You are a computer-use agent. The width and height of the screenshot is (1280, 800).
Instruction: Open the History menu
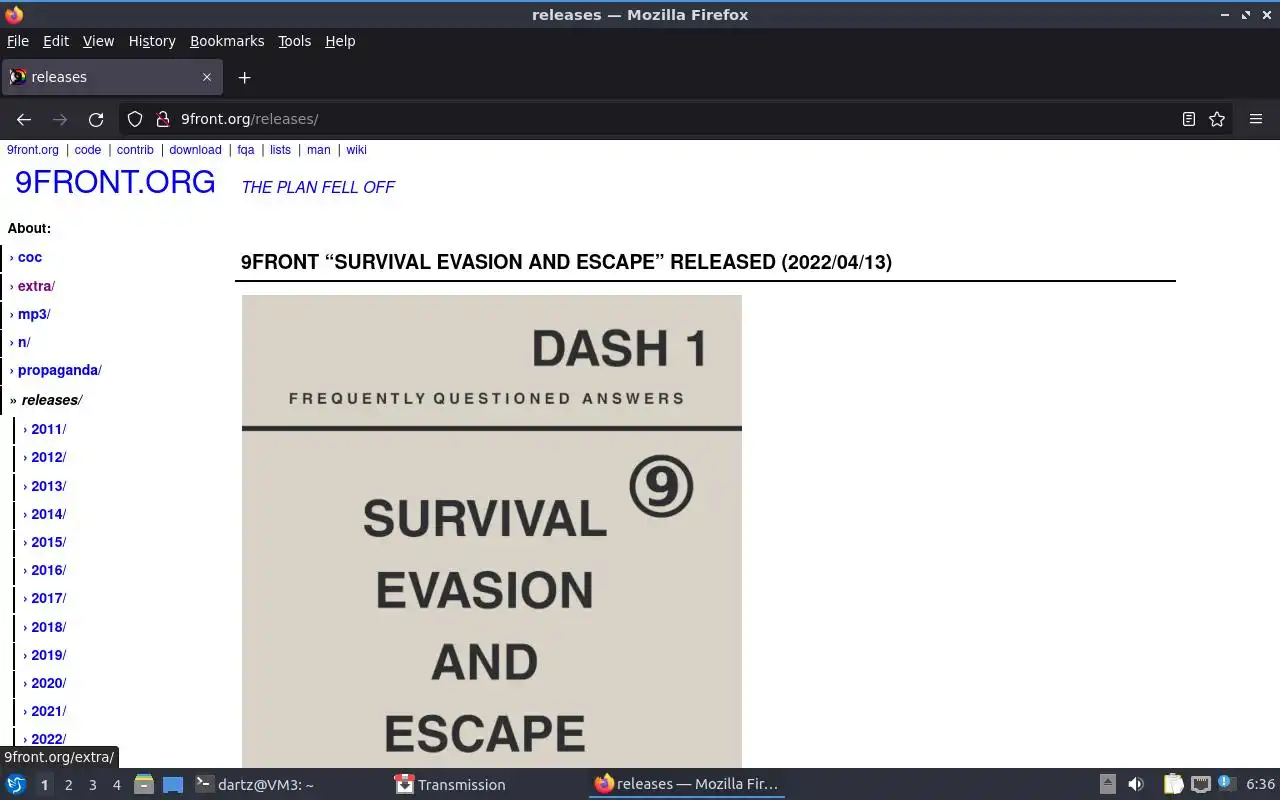coord(152,41)
